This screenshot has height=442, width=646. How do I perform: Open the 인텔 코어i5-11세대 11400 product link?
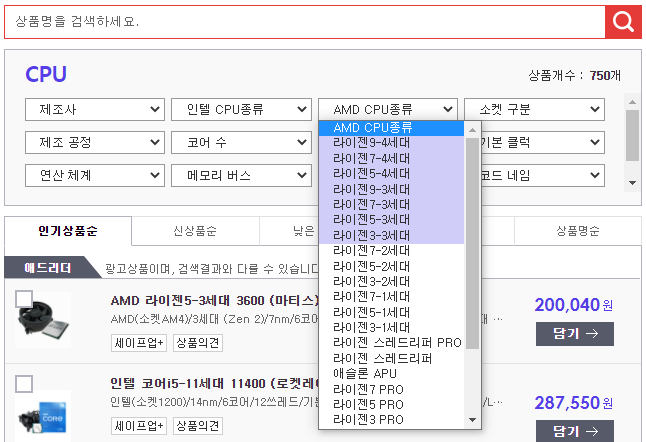pos(214,384)
